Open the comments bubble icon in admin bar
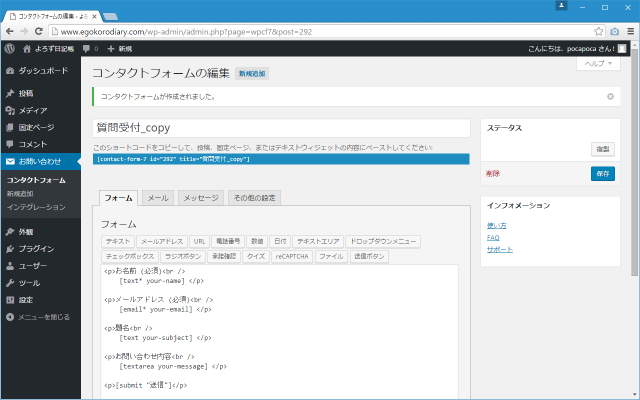The height and width of the screenshot is (400, 640). (x=90, y=48)
